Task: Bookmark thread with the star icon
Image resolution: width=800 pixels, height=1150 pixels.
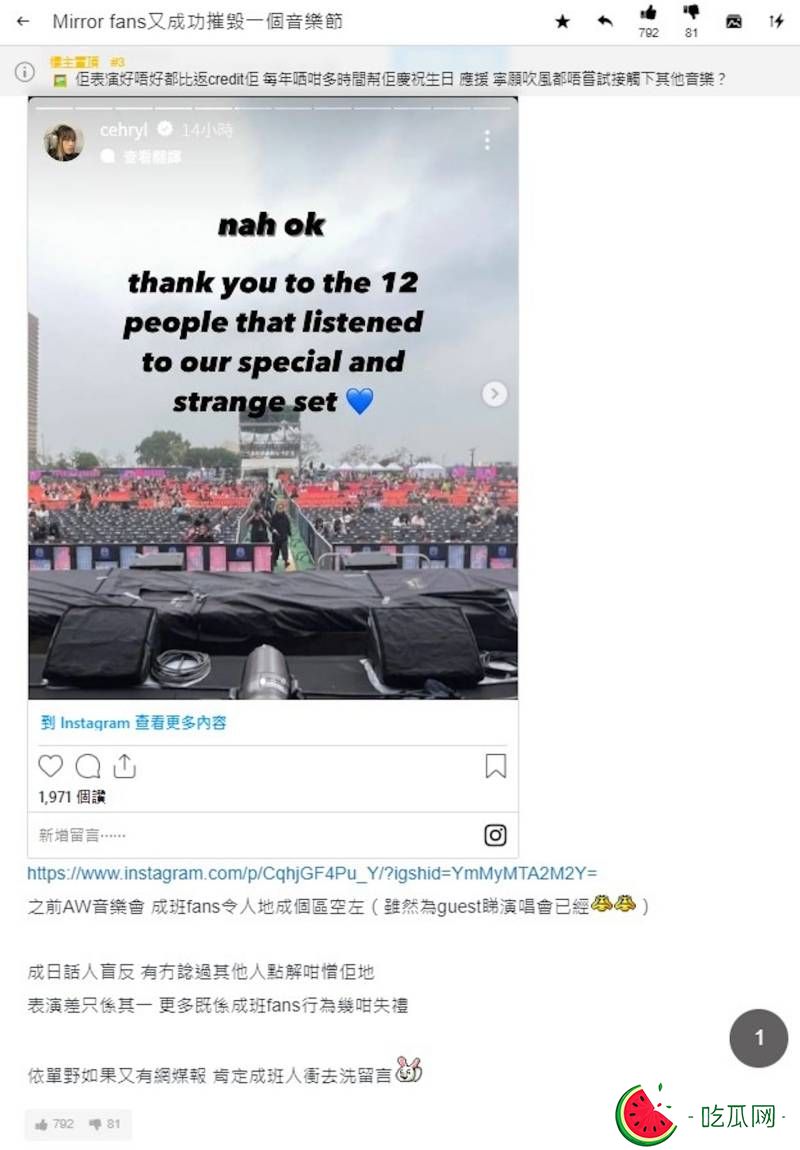Action: [x=562, y=22]
